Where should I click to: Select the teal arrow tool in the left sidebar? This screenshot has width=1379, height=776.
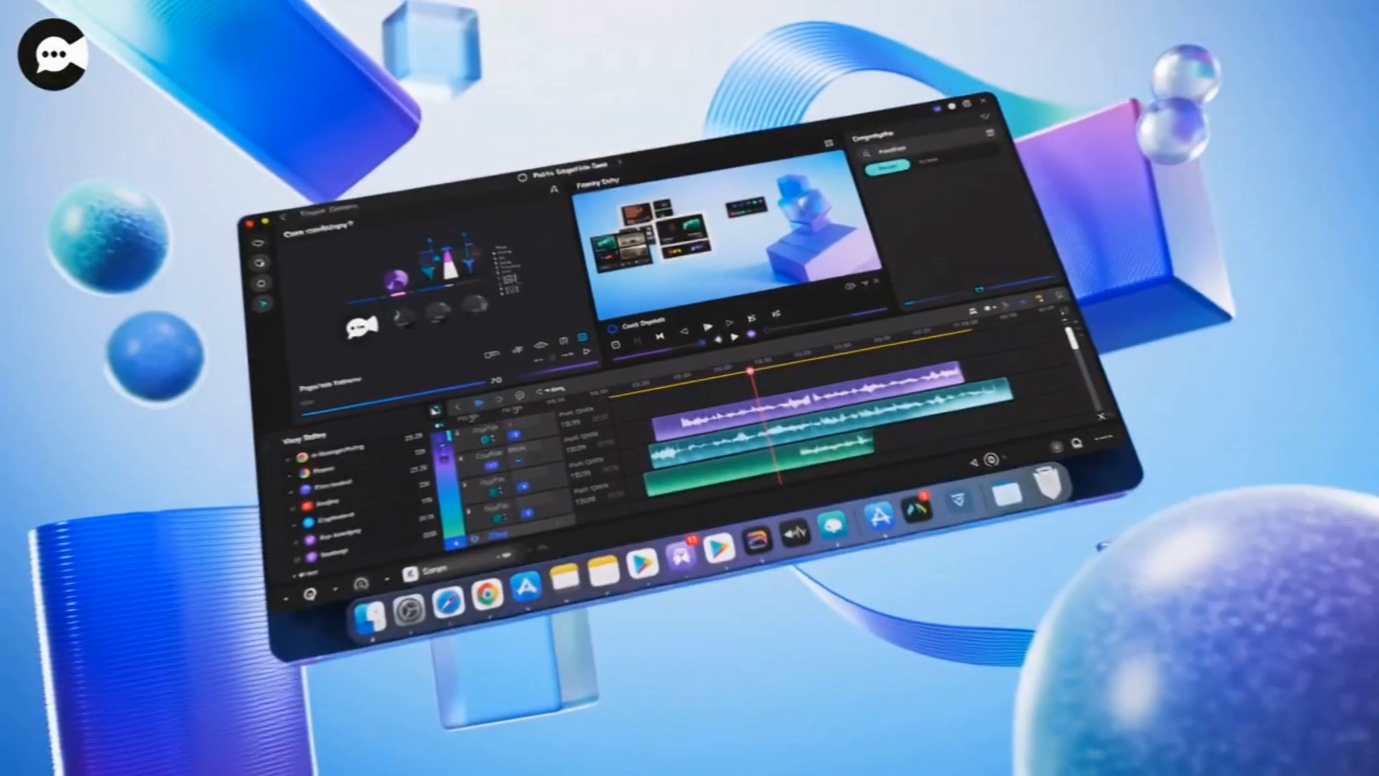pos(264,303)
